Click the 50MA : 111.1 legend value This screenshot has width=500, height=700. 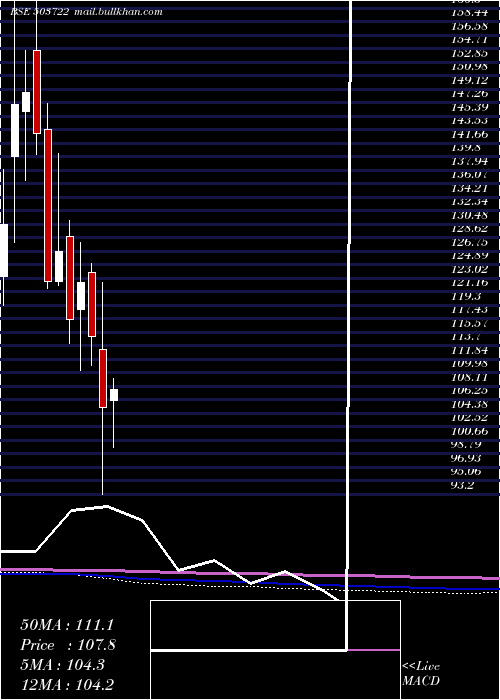(67, 625)
